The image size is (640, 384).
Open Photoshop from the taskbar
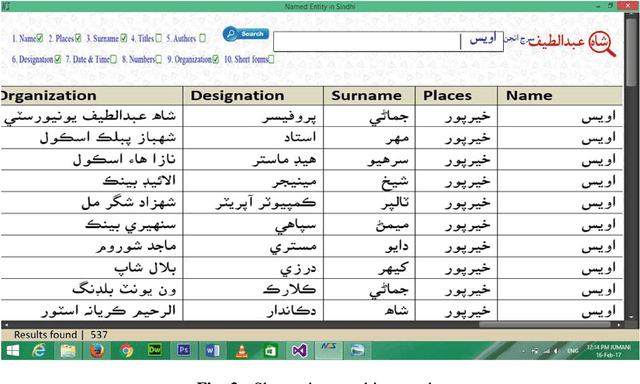pyautogui.click(x=184, y=351)
